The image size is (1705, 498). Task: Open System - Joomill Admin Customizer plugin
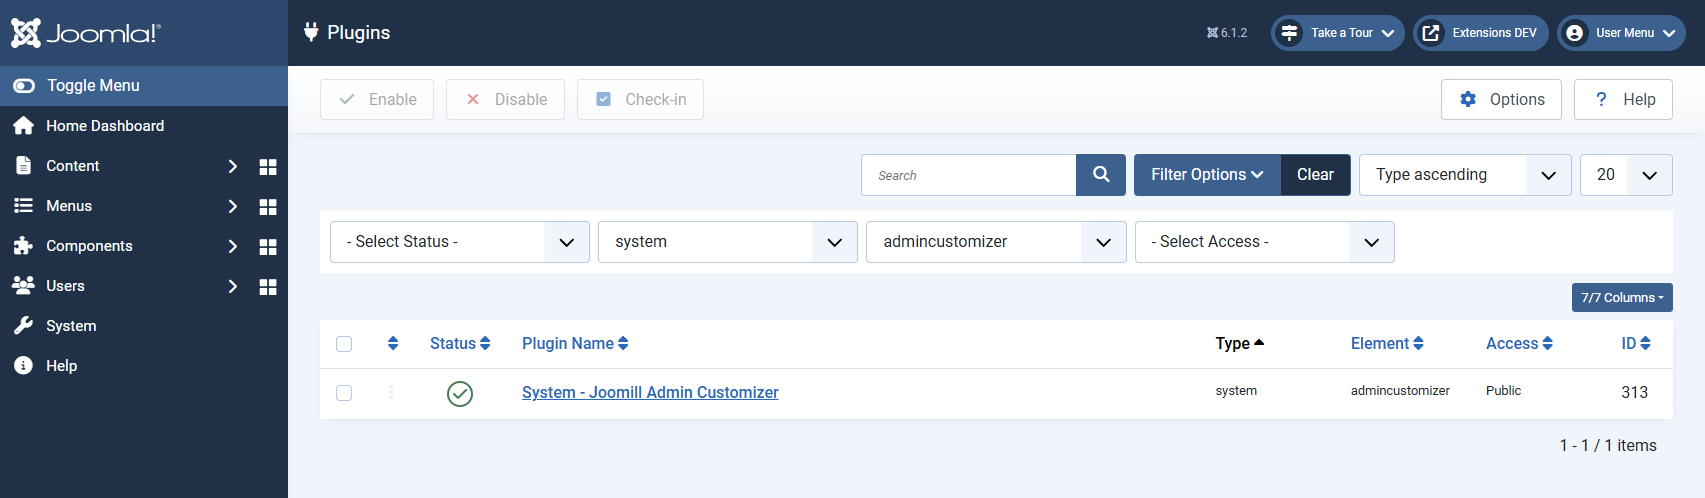[x=650, y=393]
